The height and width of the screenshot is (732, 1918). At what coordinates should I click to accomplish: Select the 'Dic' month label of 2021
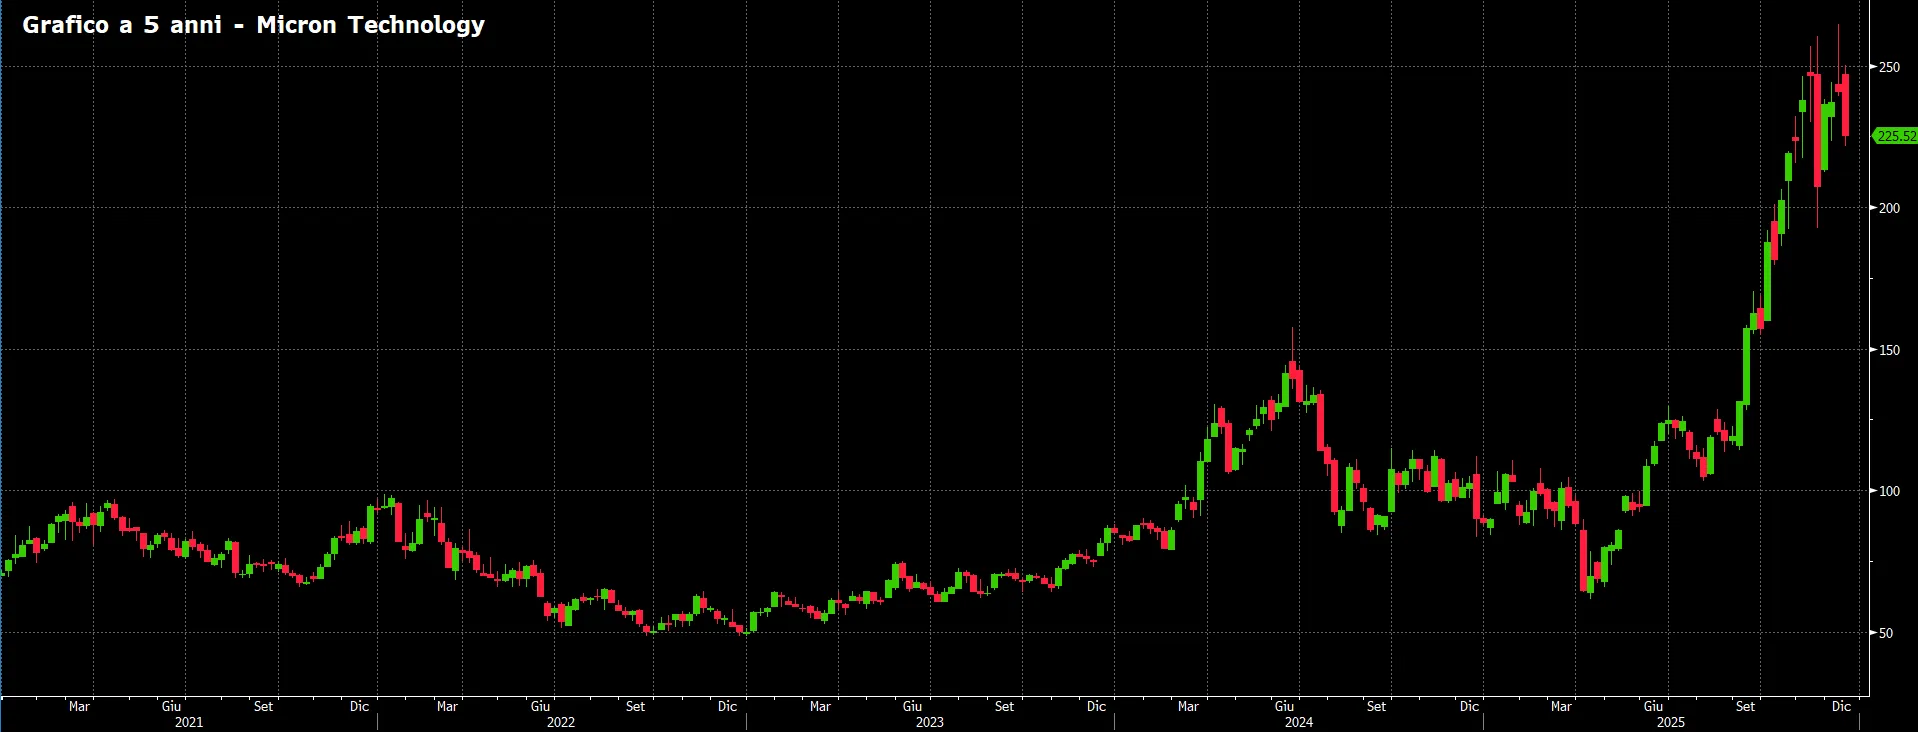[359, 706]
